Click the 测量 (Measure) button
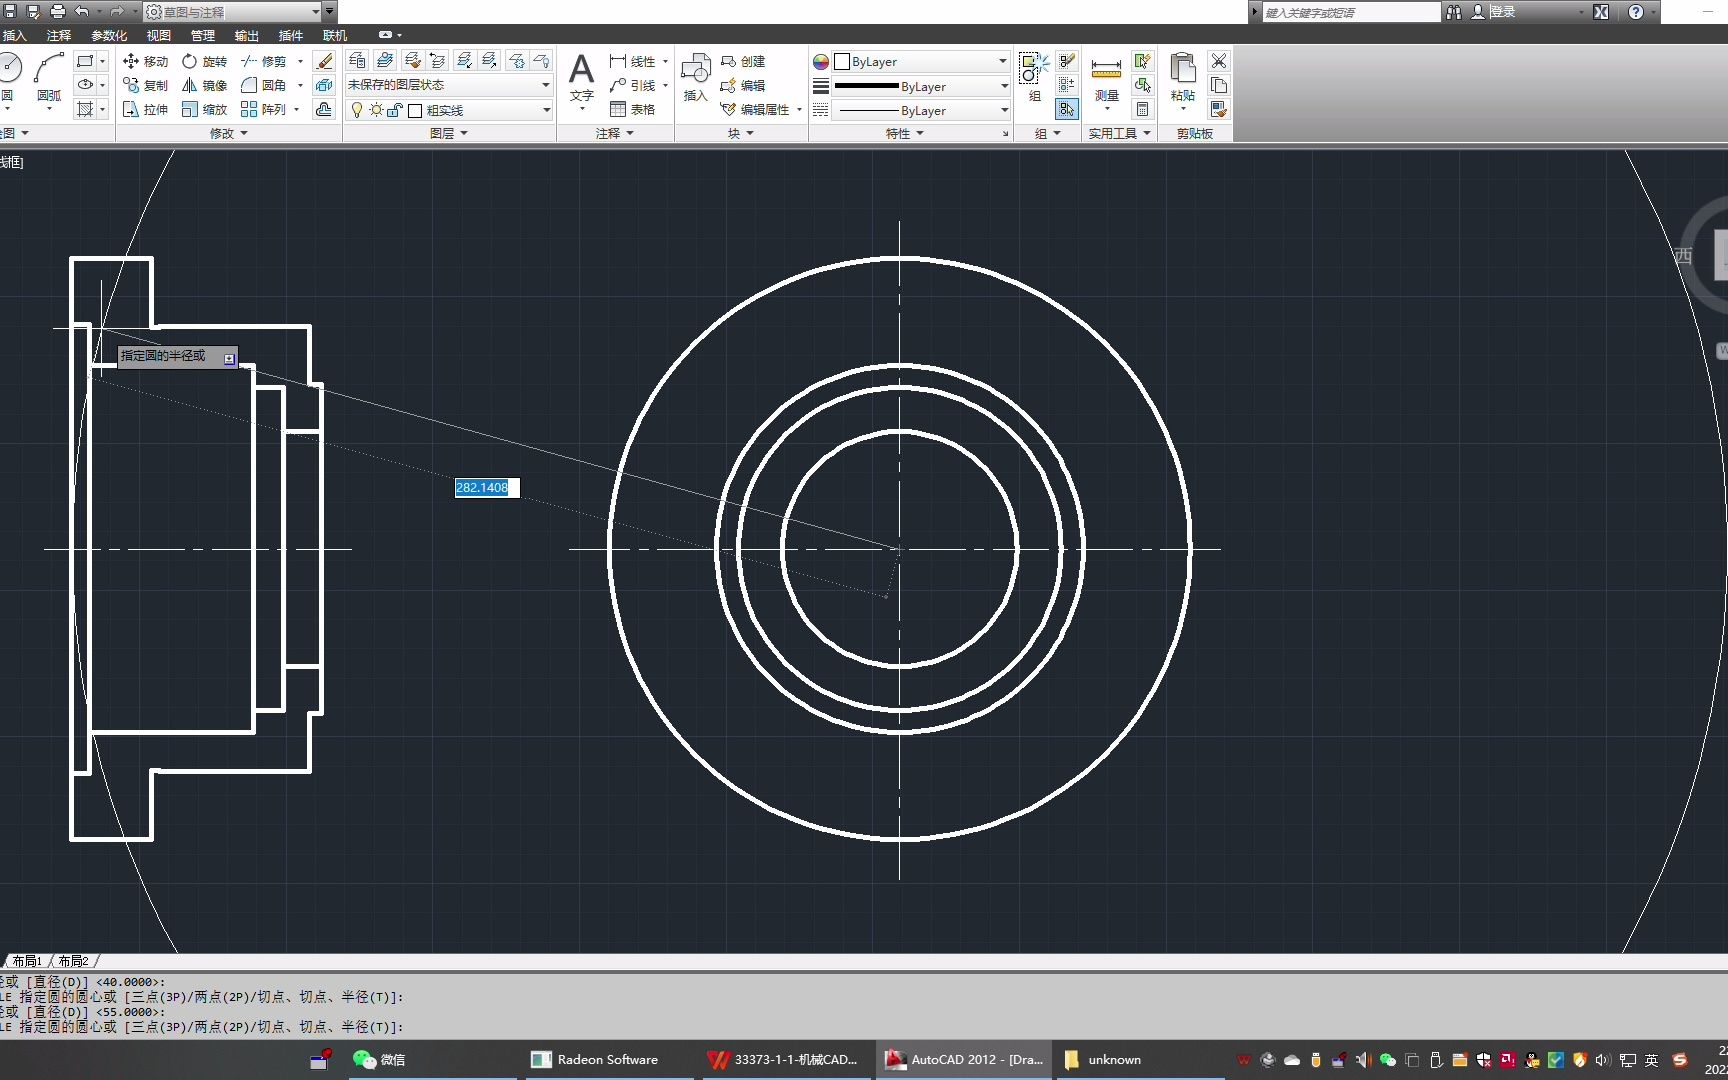1728x1080 pixels. tap(1106, 80)
